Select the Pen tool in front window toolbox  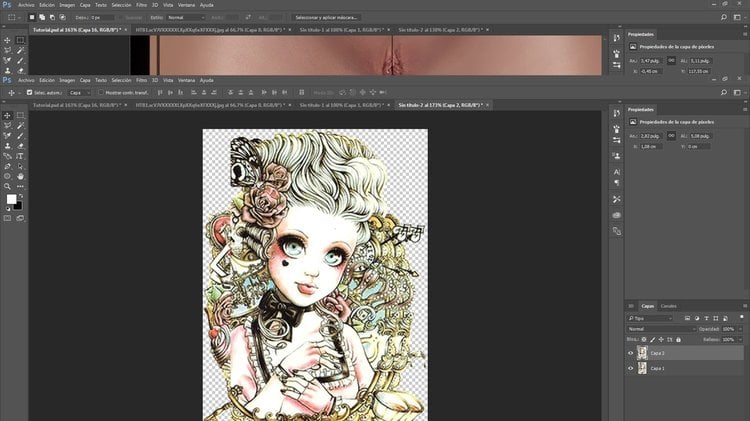point(7,166)
